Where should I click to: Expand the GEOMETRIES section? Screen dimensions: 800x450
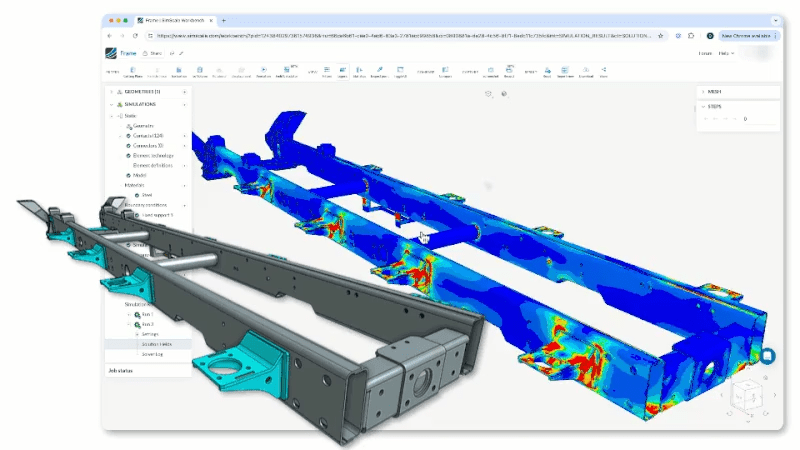coord(109,91)
